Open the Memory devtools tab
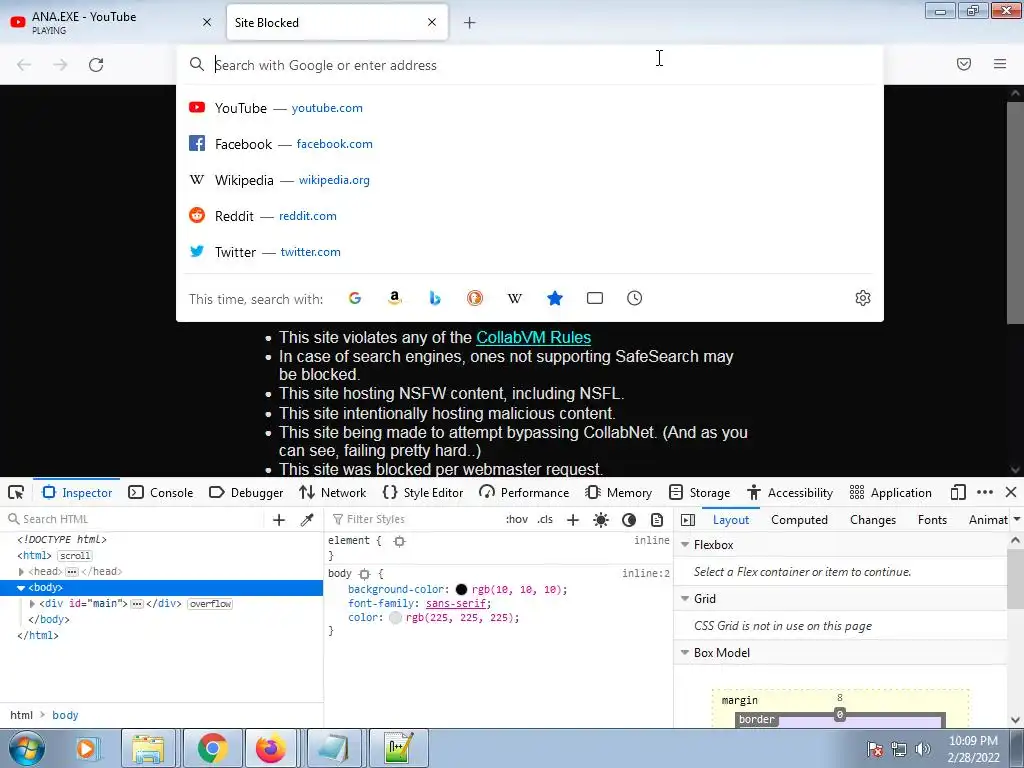This screenshot has height=768, width=1024. pos(619,492)
